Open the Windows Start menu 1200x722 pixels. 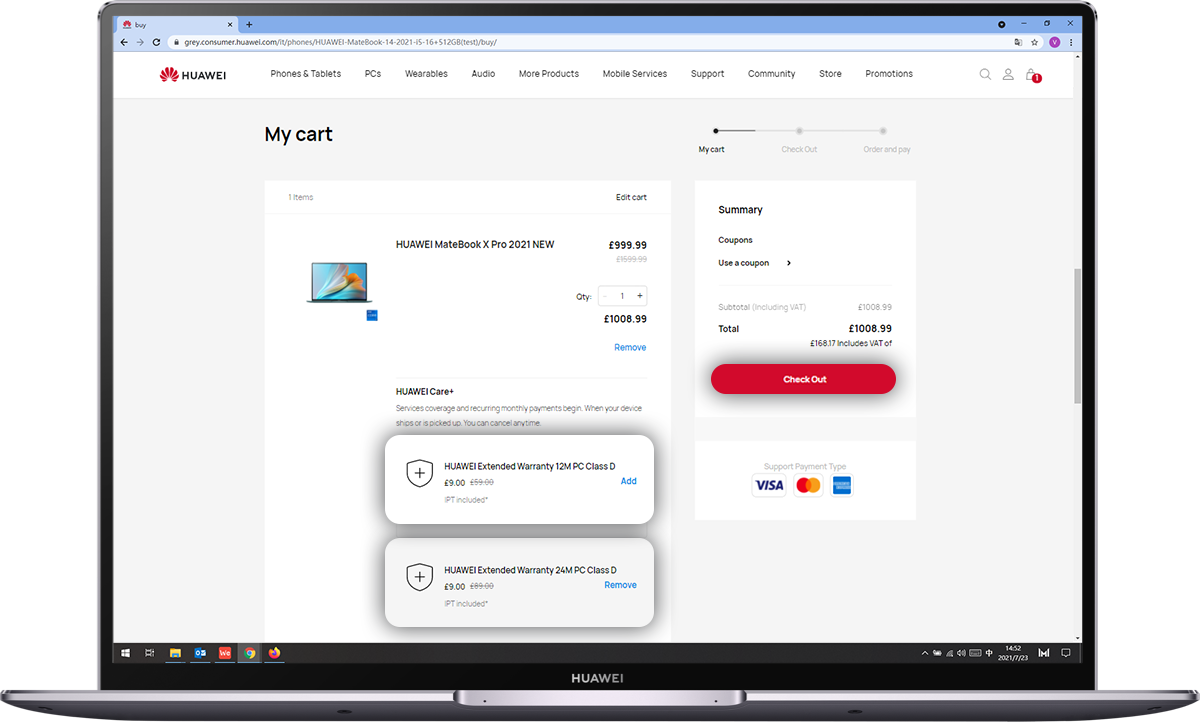126,653
